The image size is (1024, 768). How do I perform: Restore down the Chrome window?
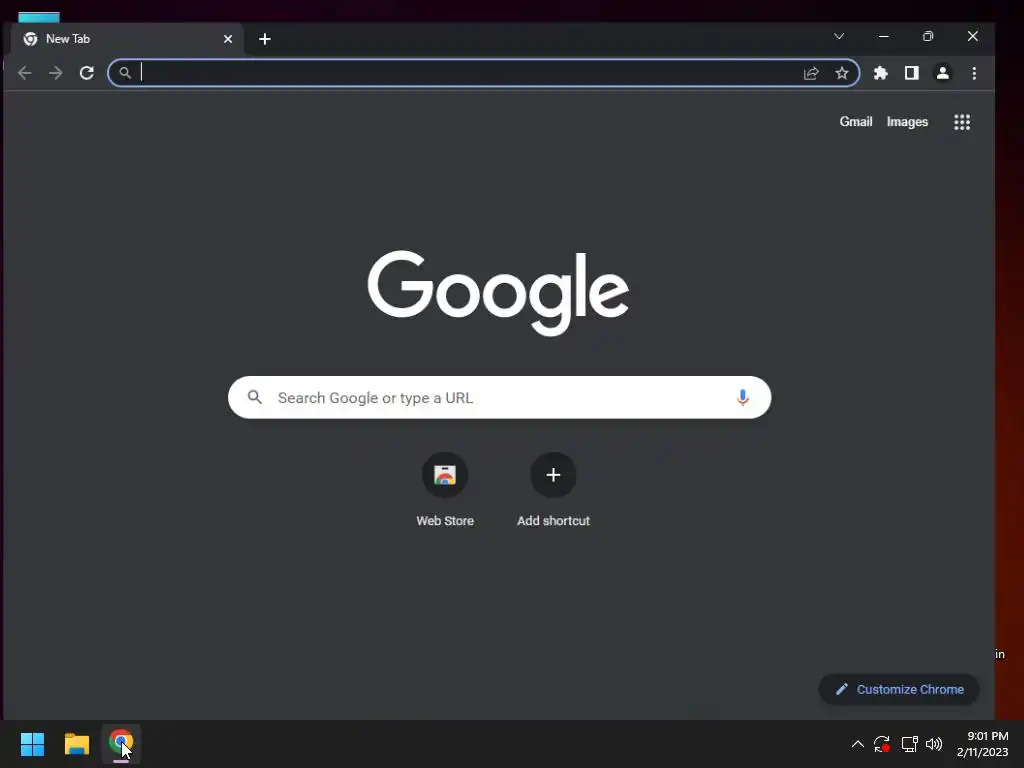pyautogui.click(x=928, y=37)
